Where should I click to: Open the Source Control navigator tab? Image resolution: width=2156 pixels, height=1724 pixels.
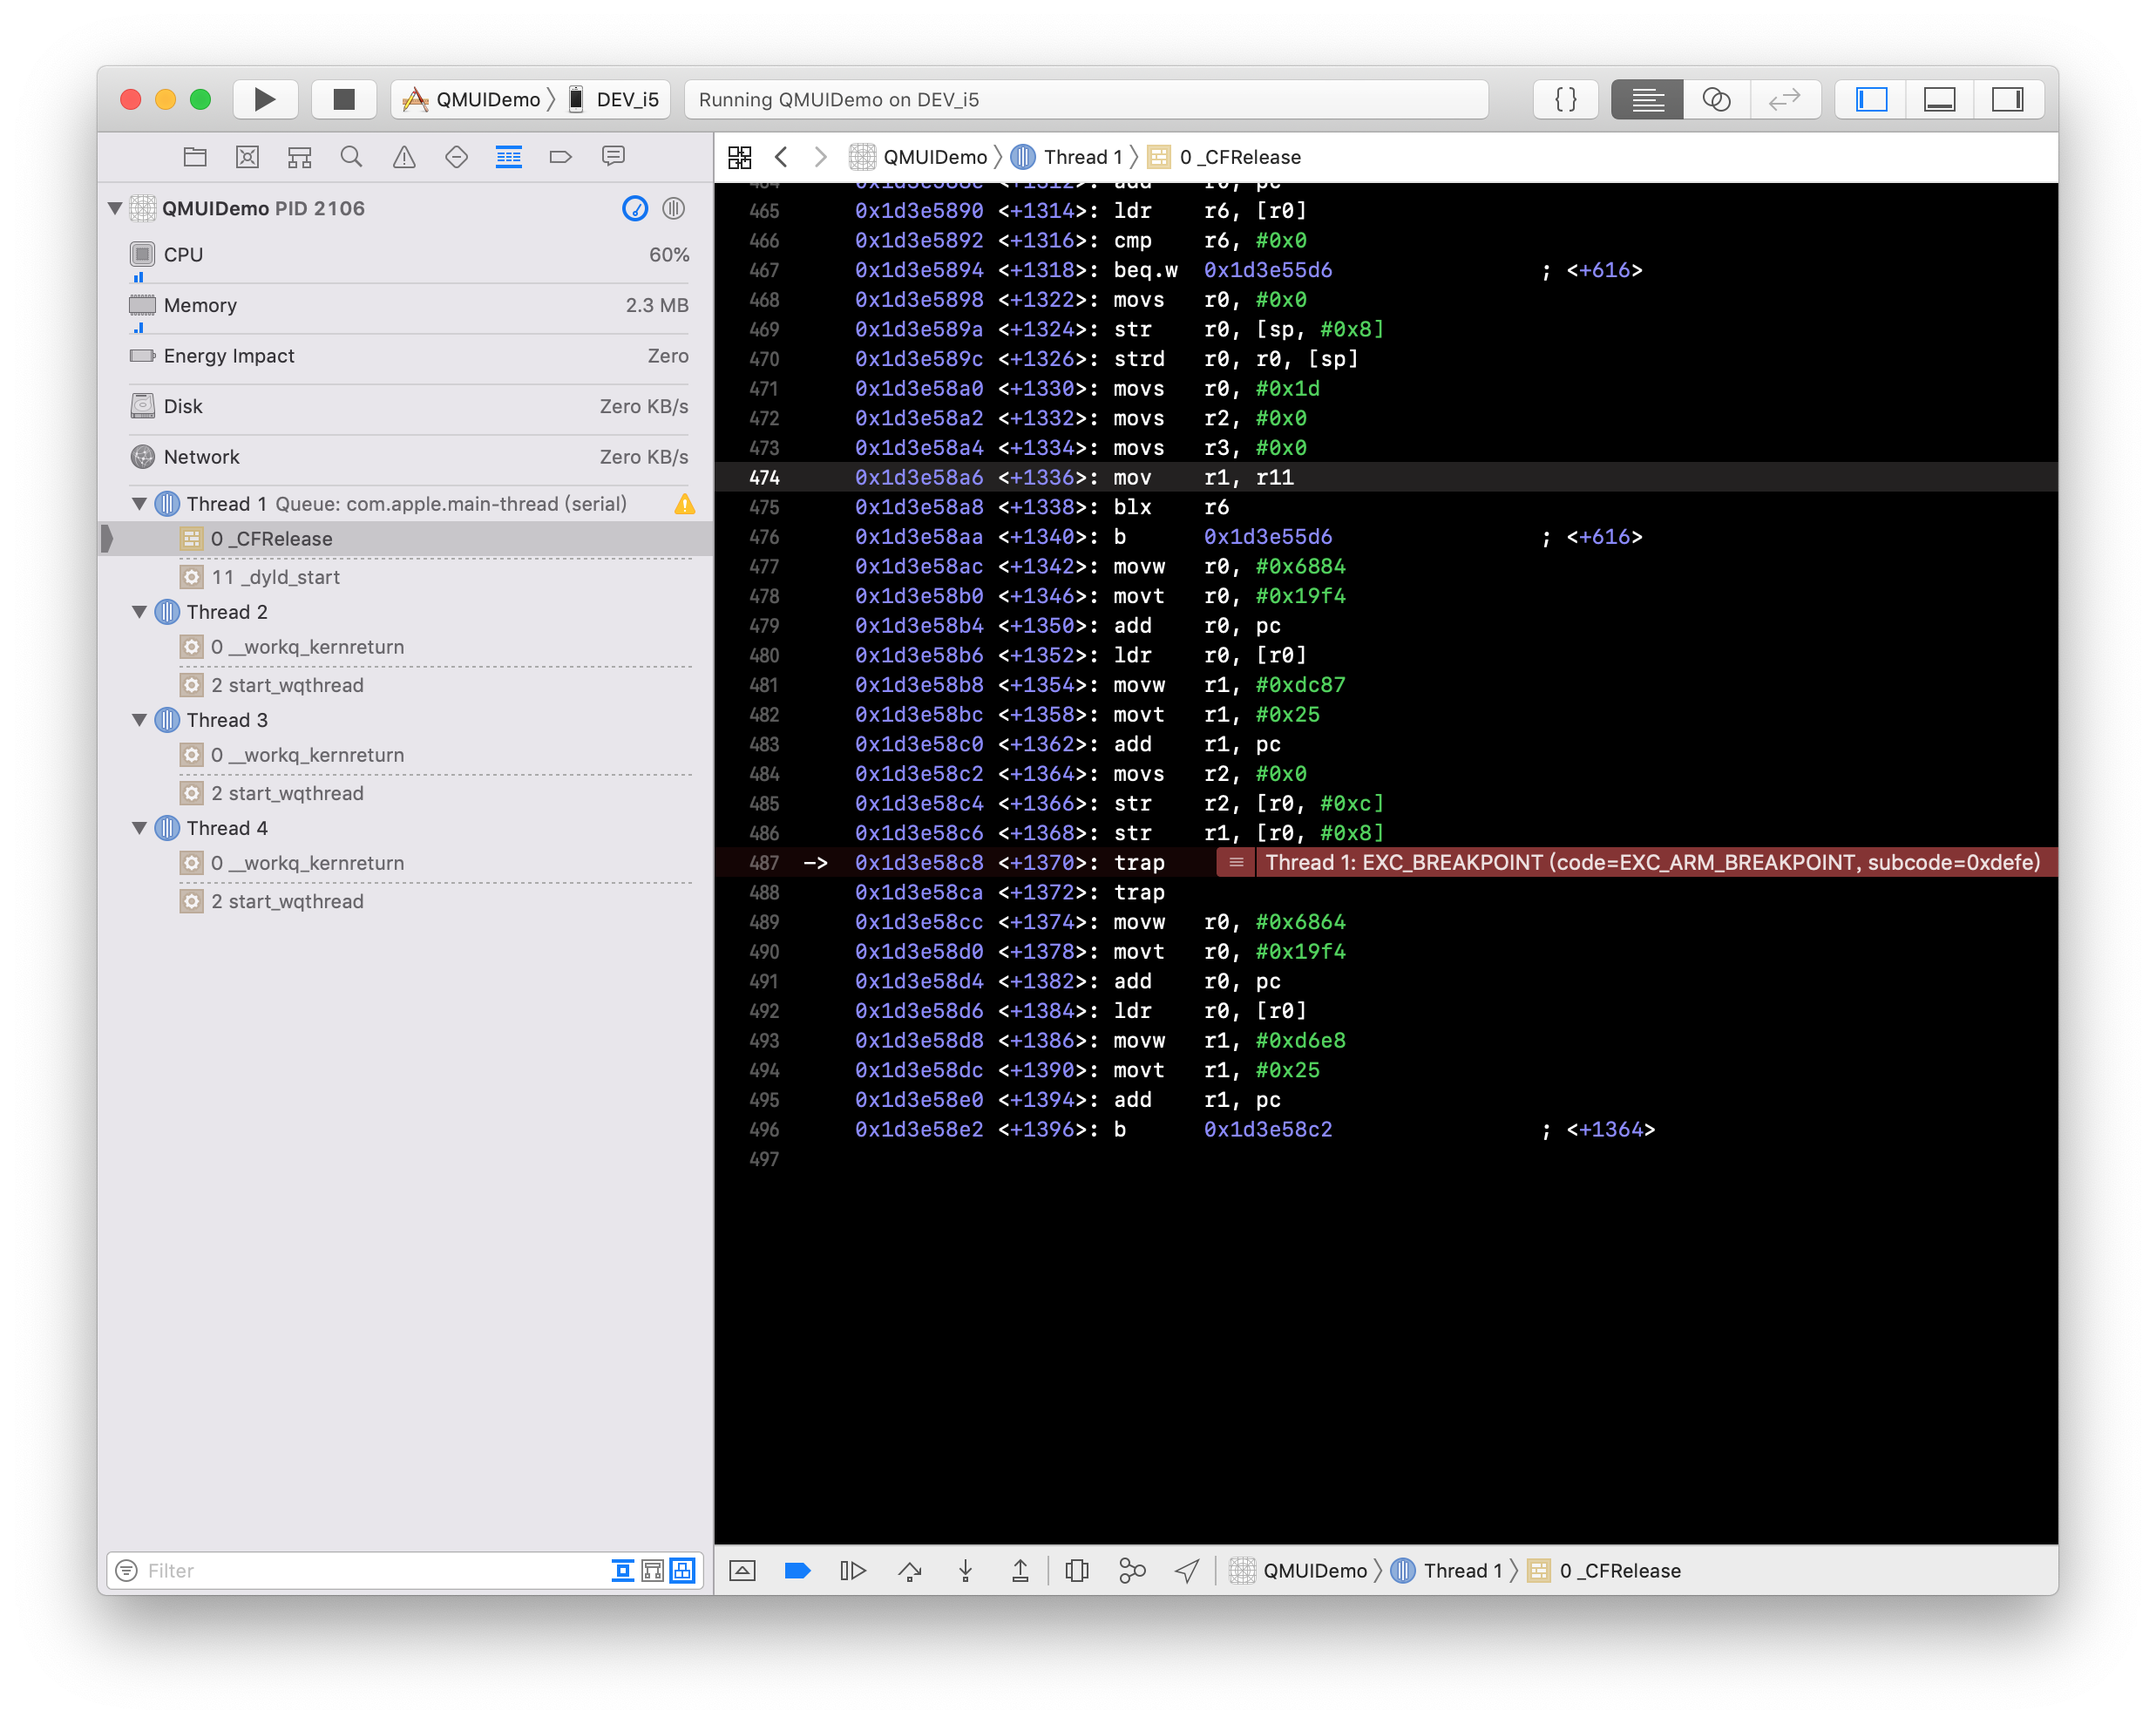[x=247, y=156]
